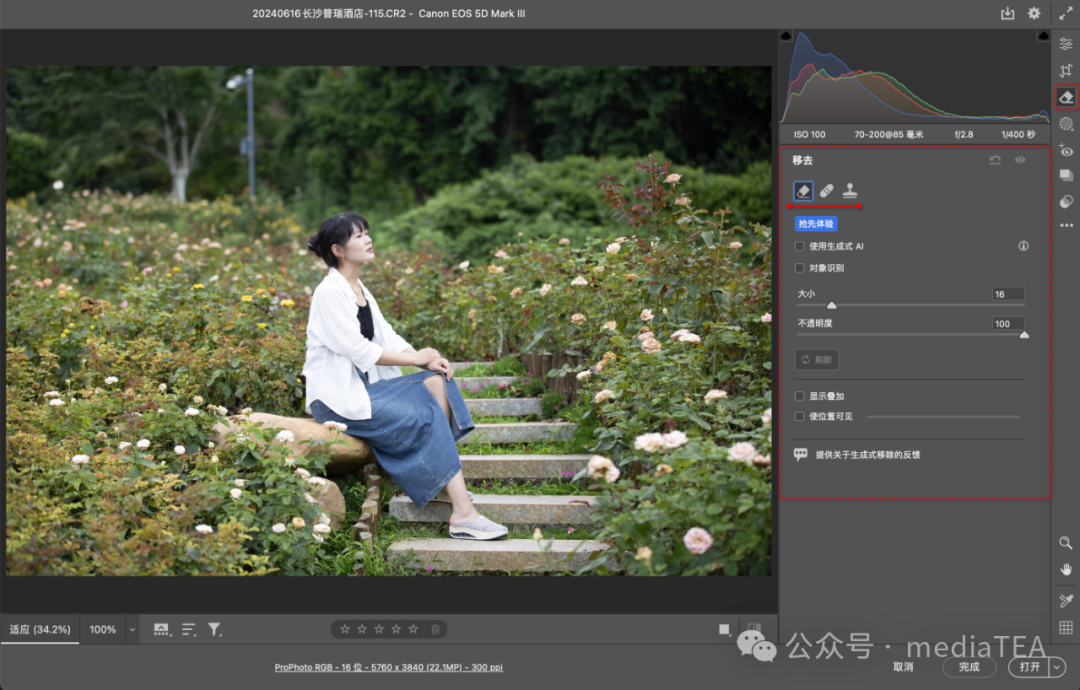This screenshot has height=690, width=1080.
Task: Click the 取消 button
Action: [903, 667]
